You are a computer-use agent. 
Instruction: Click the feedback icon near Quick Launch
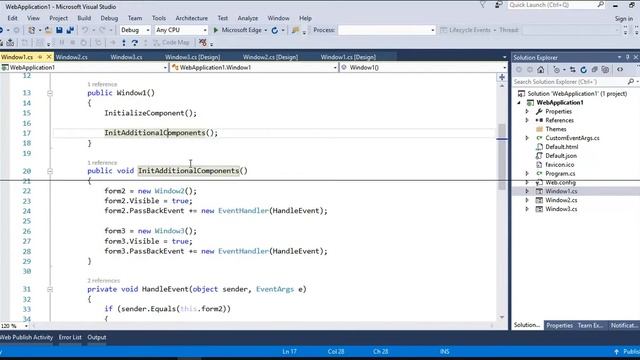point(498,5)
